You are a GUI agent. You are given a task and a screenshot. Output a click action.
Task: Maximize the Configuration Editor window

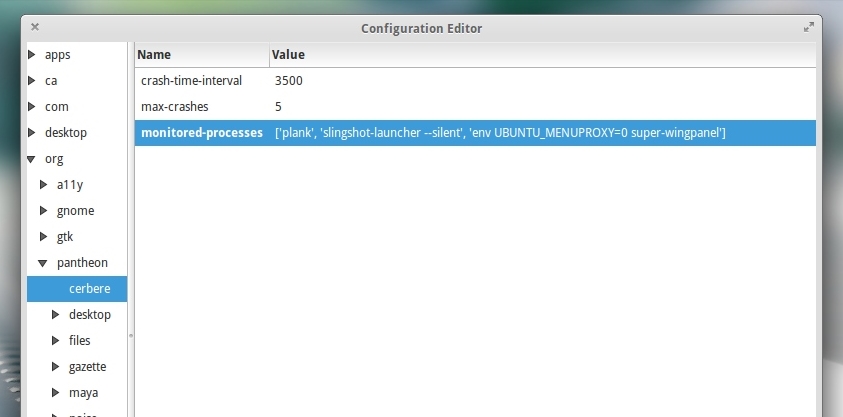(x=808, y=27)
